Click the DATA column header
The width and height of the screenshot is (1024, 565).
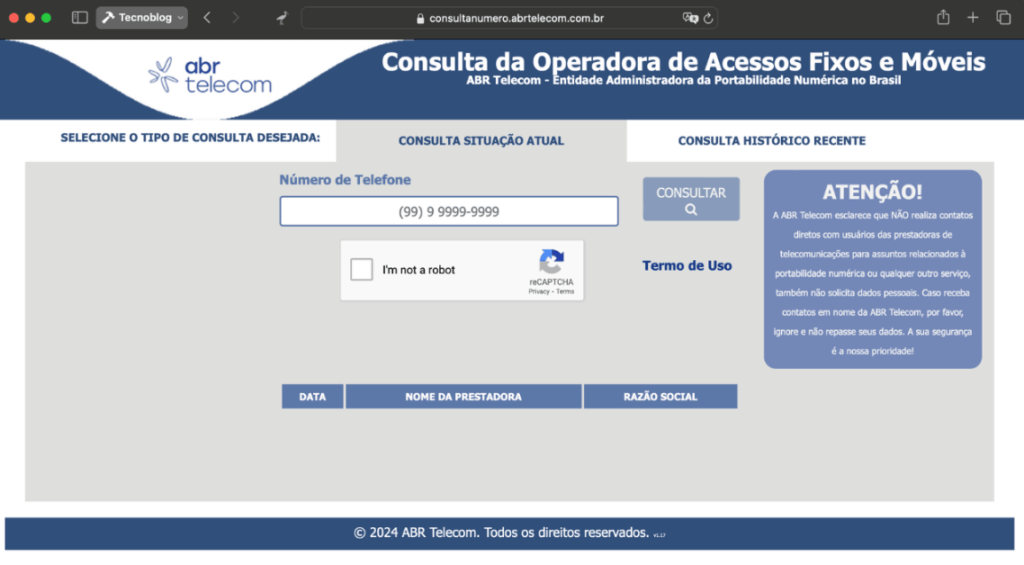click(312, 396)
